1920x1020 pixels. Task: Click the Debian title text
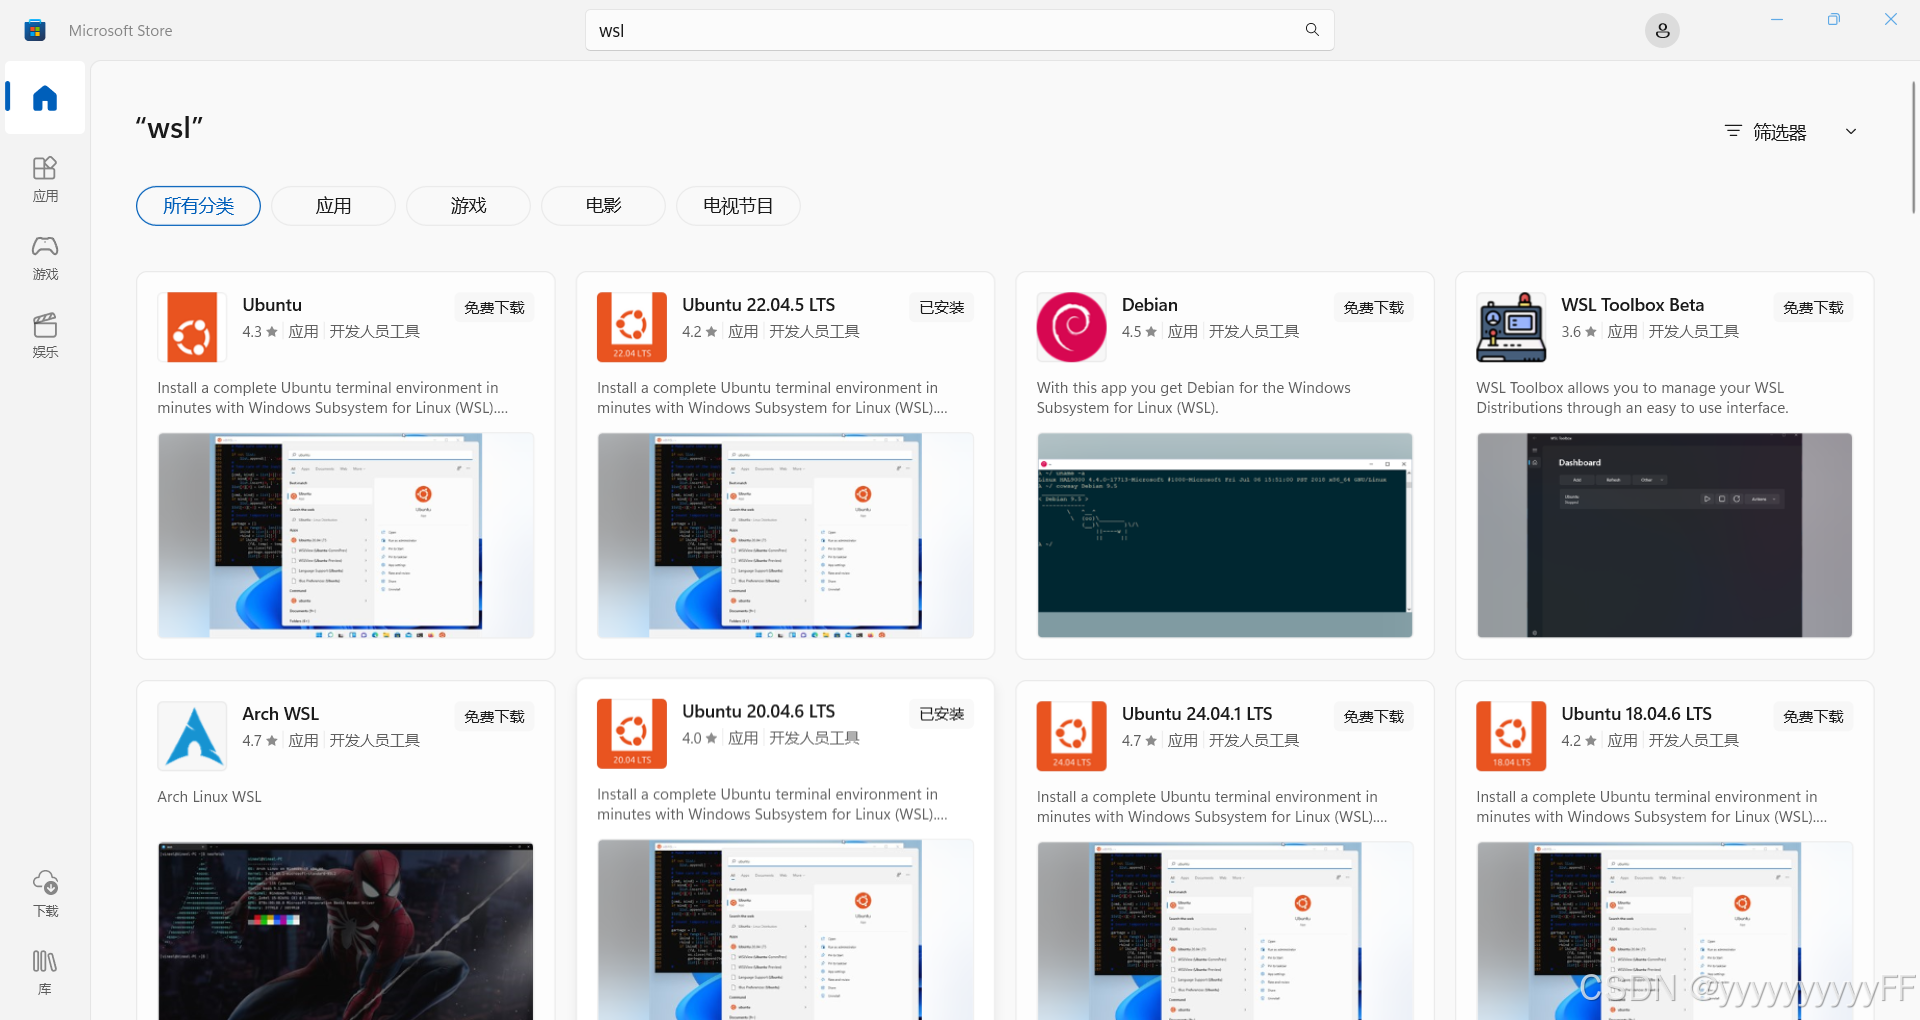coord(1149,305)
